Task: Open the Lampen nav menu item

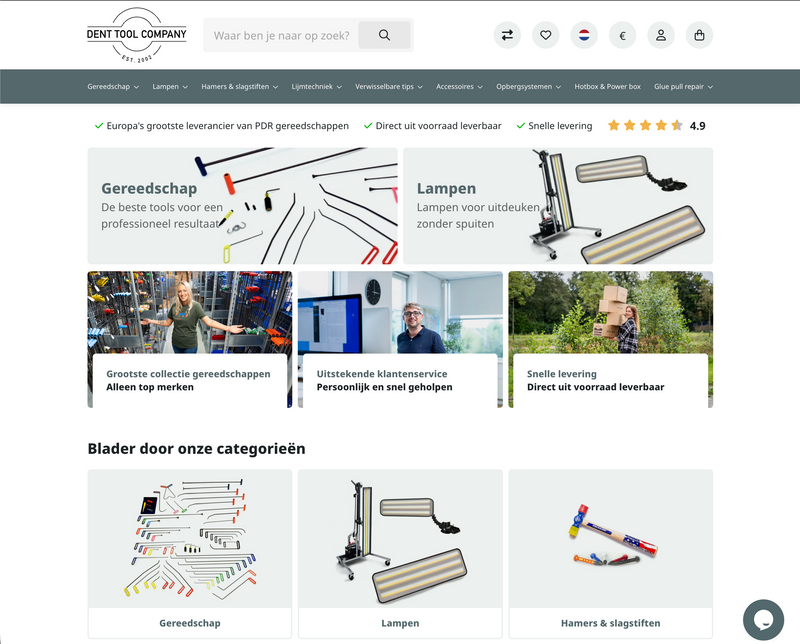Action: [x=166, y=87]
